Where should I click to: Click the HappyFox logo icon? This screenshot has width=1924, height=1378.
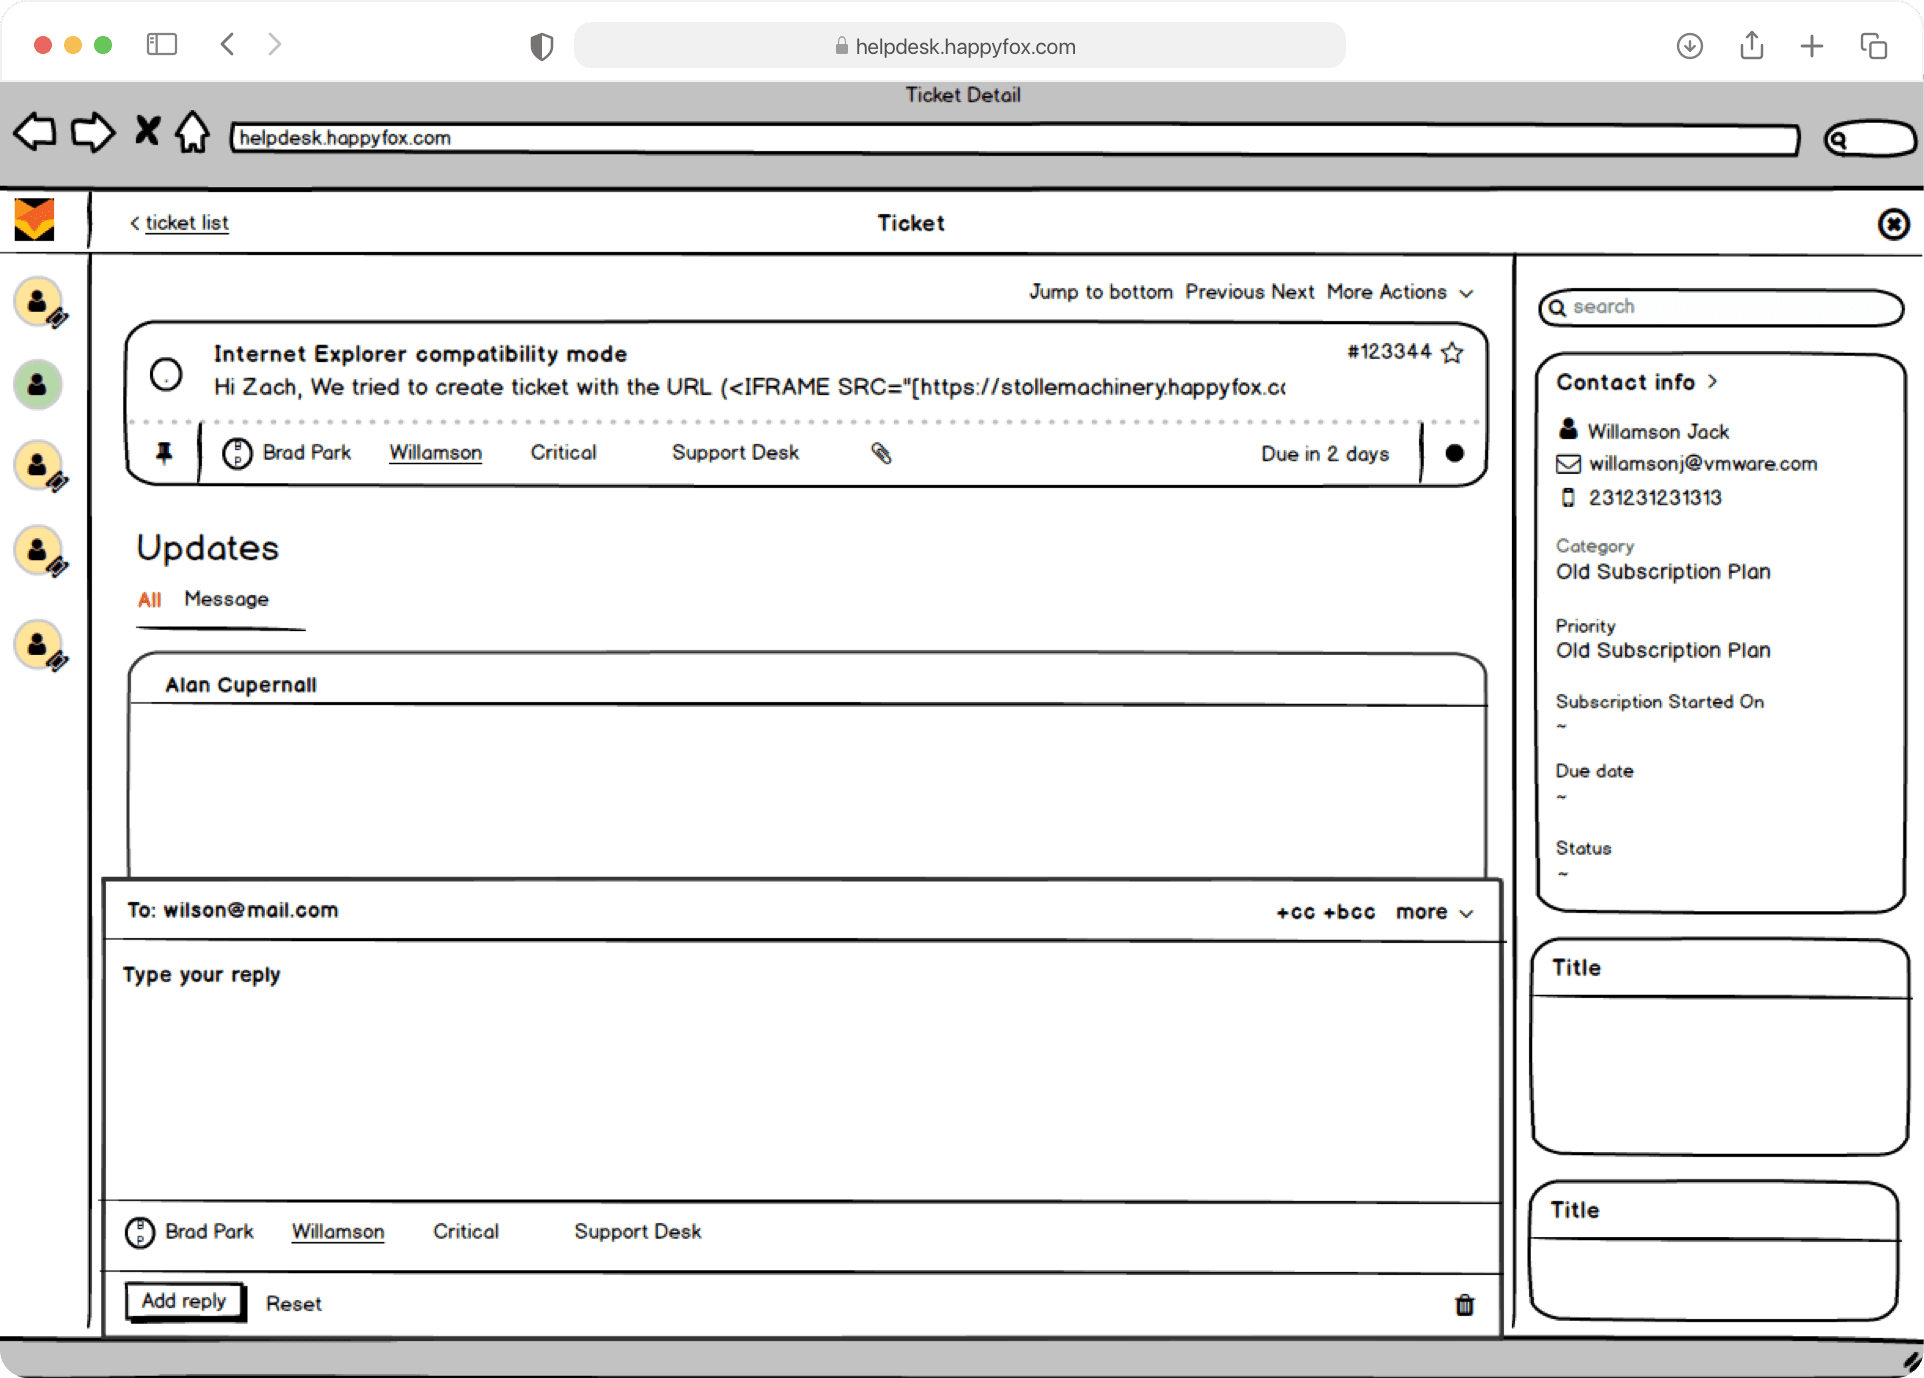pyautogui.click(x=35, y=220)
